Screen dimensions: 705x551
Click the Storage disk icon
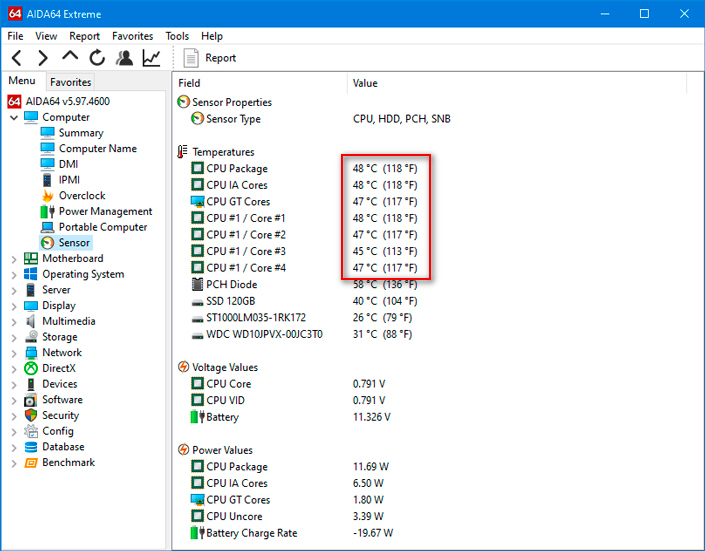pyautogui.click(x=31, y=337)
